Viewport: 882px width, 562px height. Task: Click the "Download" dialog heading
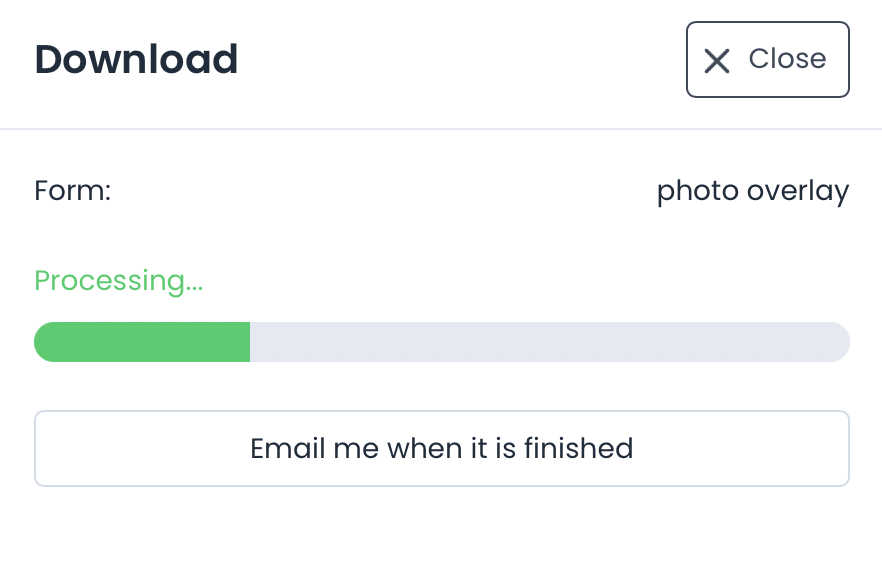click(136, 60)
